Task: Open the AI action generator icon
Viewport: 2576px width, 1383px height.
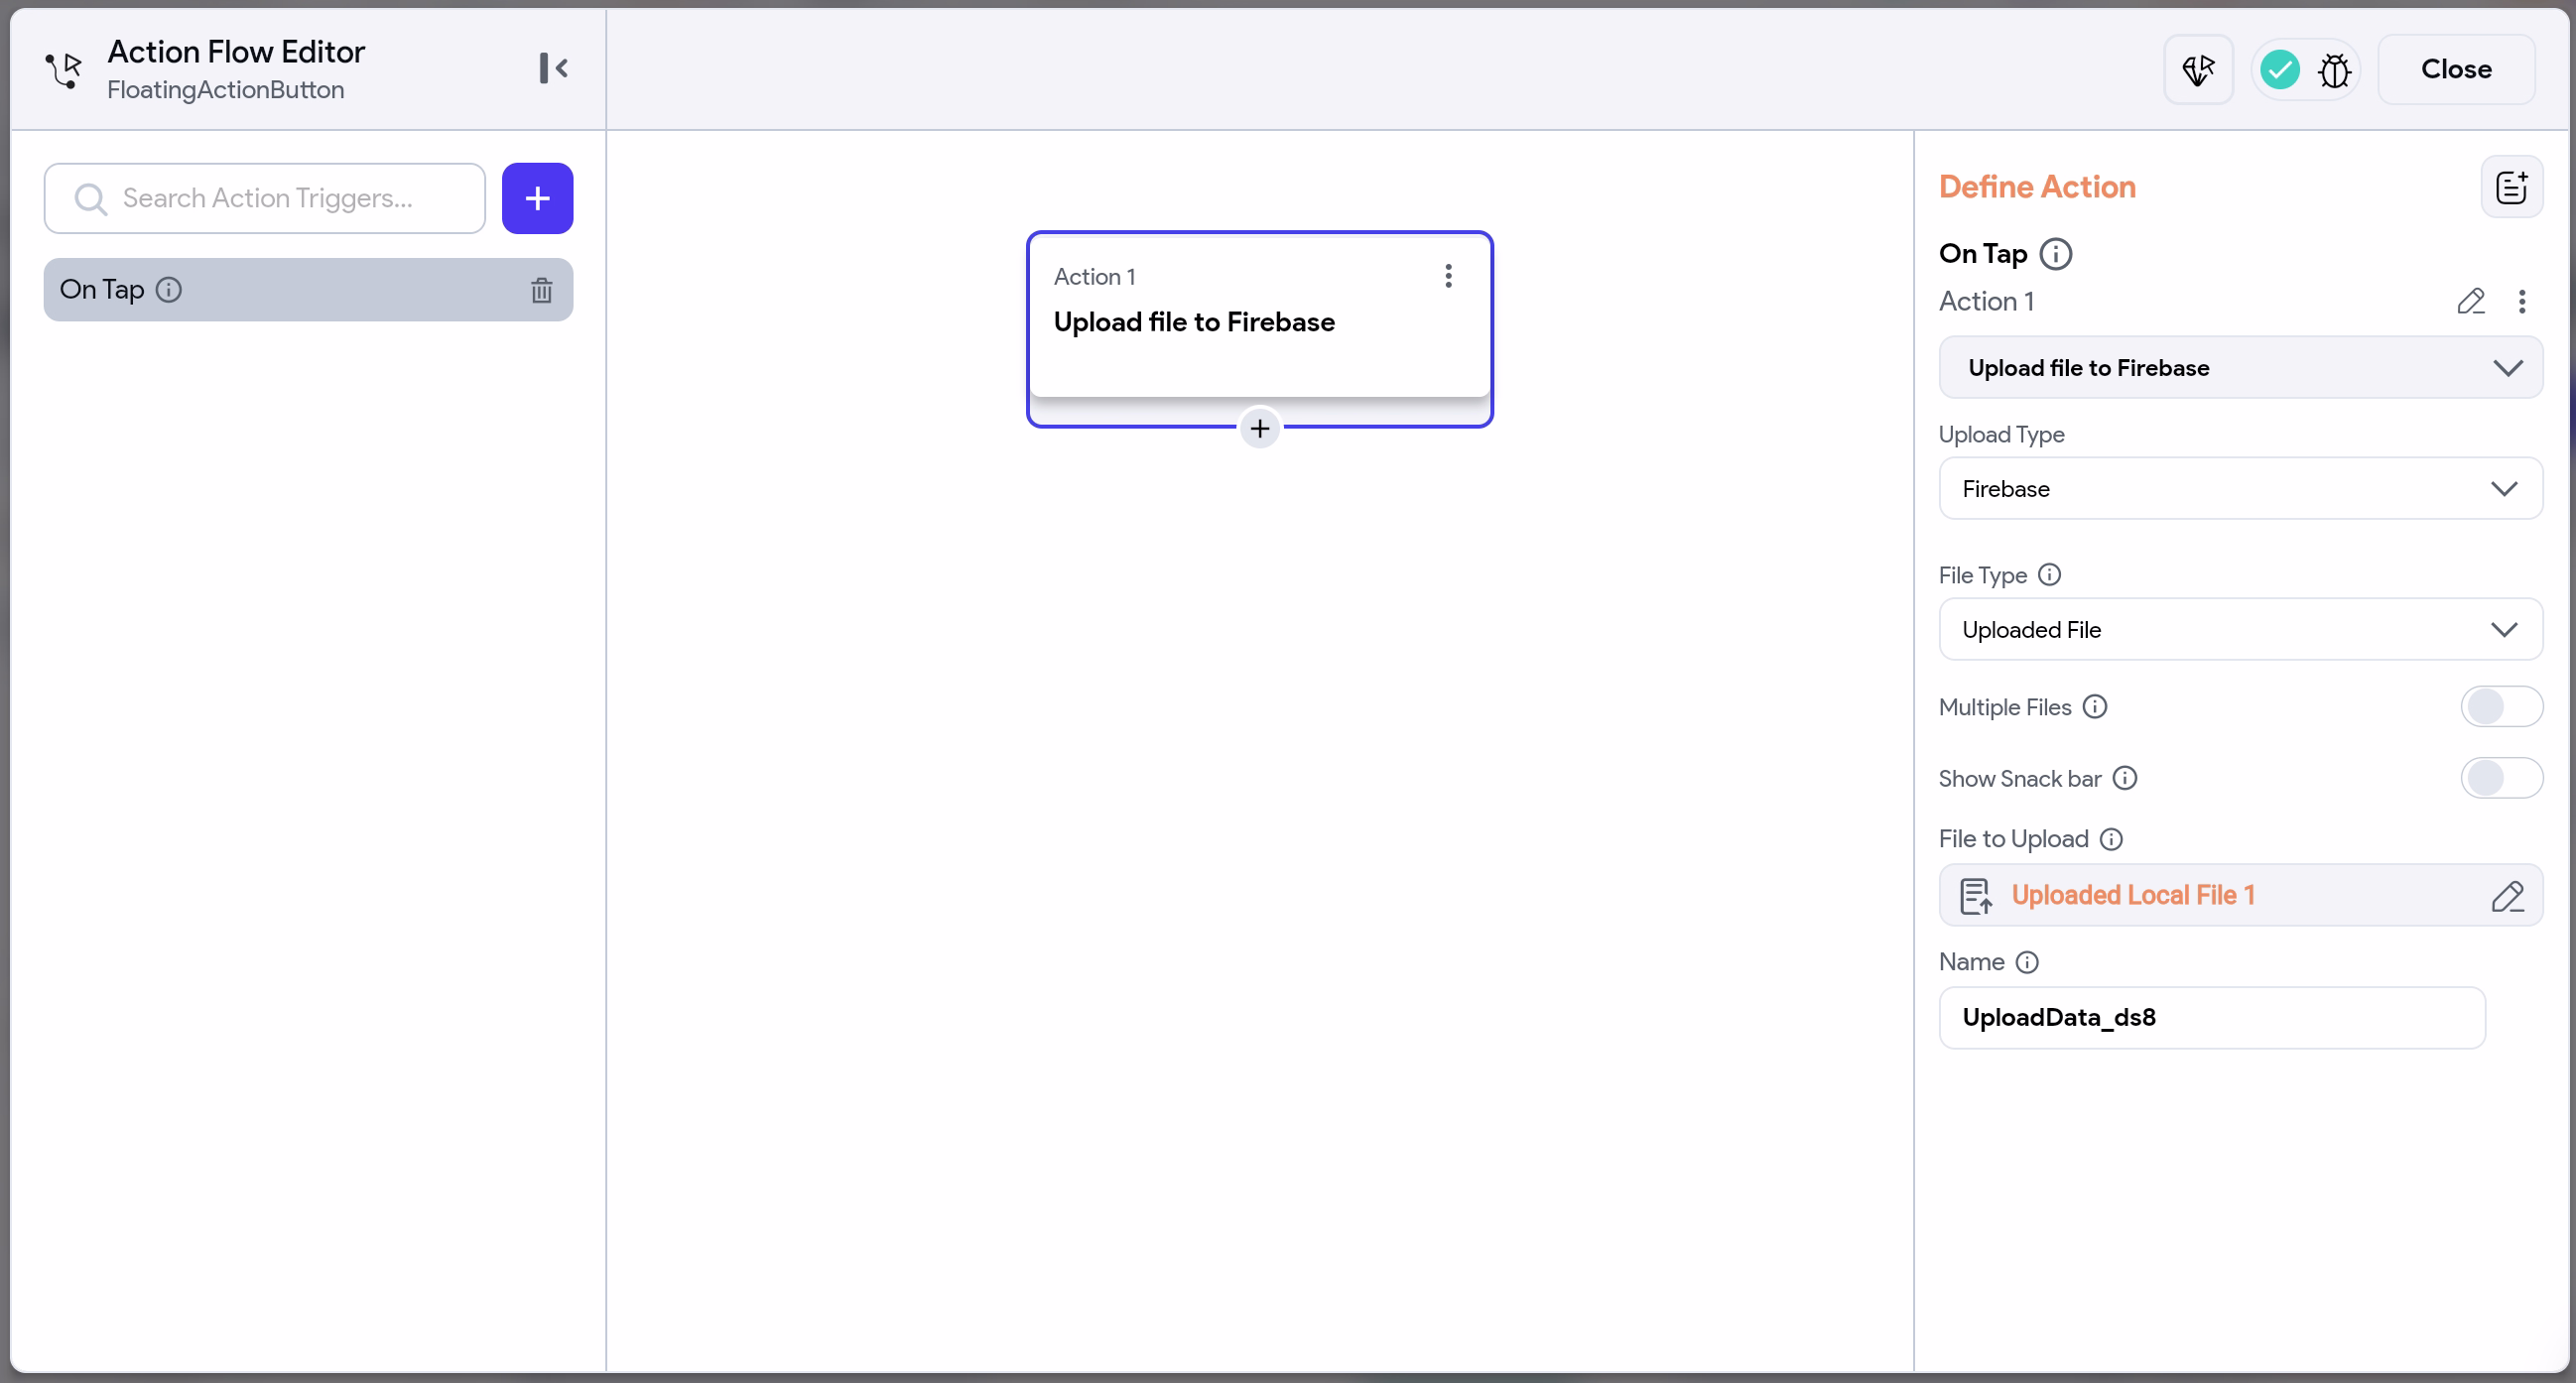Action: pyautogui.click(x=2198, y=69)
